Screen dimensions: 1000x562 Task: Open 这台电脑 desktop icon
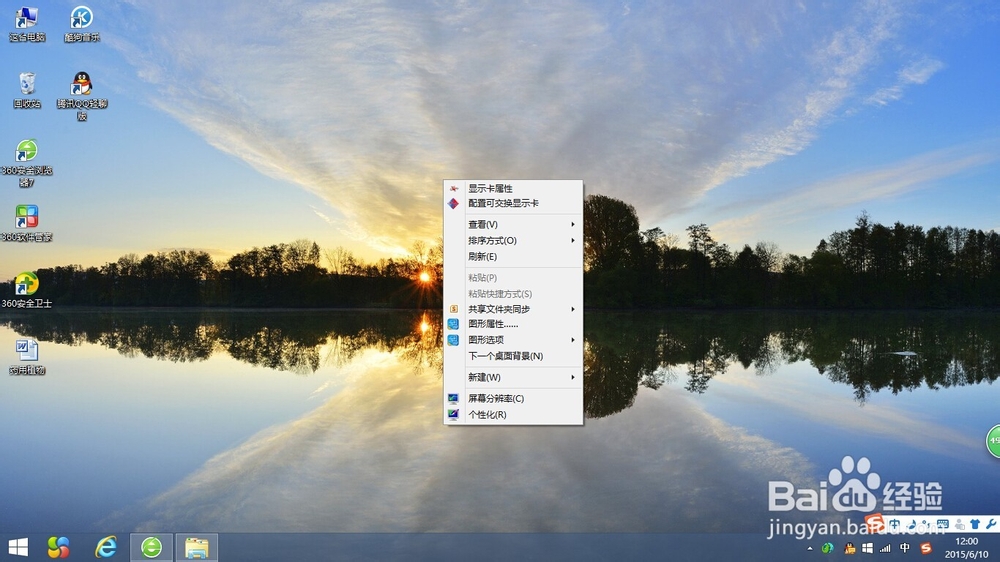point(27,24)
